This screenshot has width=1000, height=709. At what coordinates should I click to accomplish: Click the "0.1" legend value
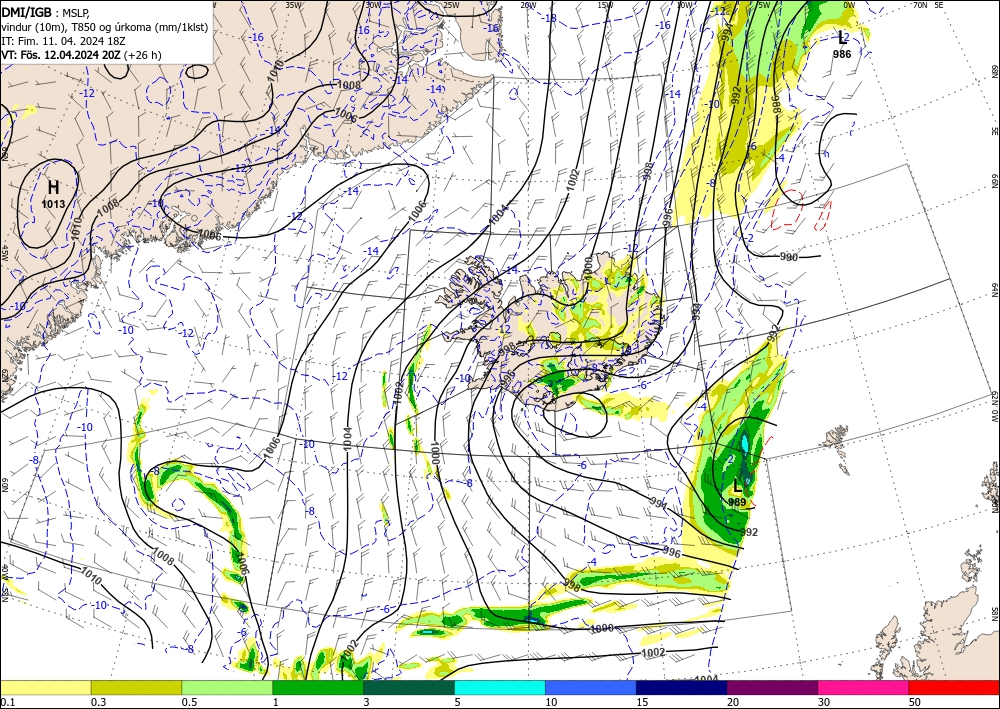click(x=7, y=702)
